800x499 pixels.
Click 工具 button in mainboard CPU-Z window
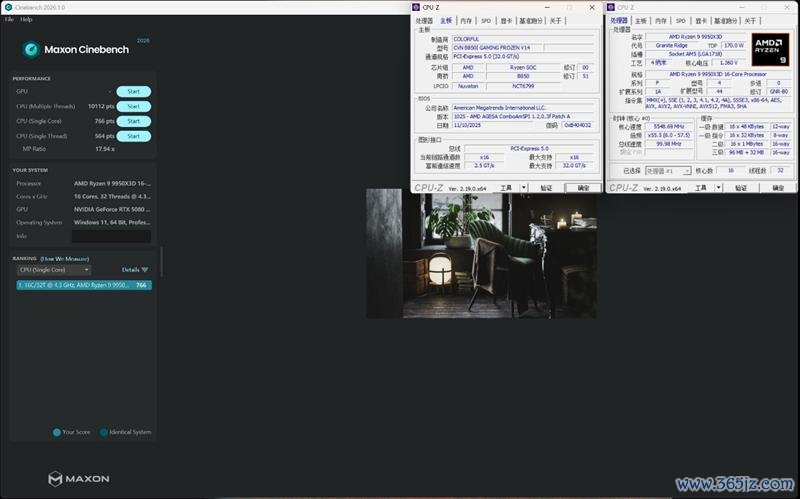point(506,188)
